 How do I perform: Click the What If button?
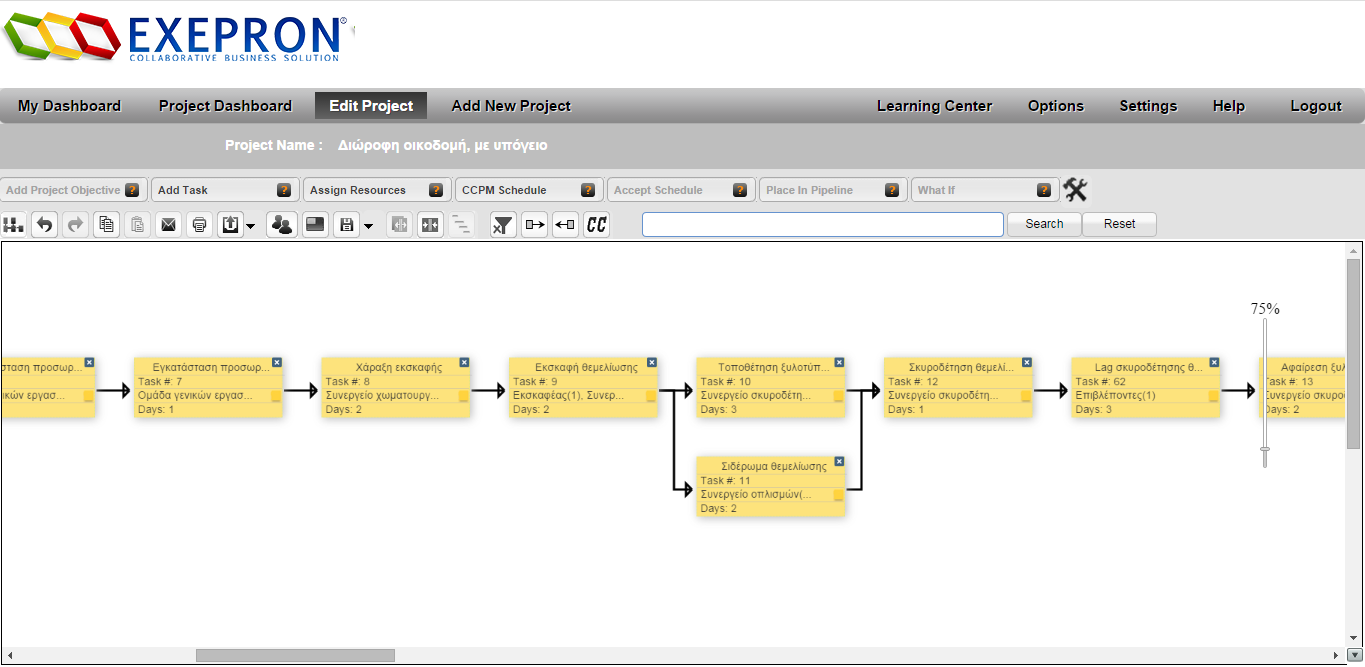tap(986, 190)
